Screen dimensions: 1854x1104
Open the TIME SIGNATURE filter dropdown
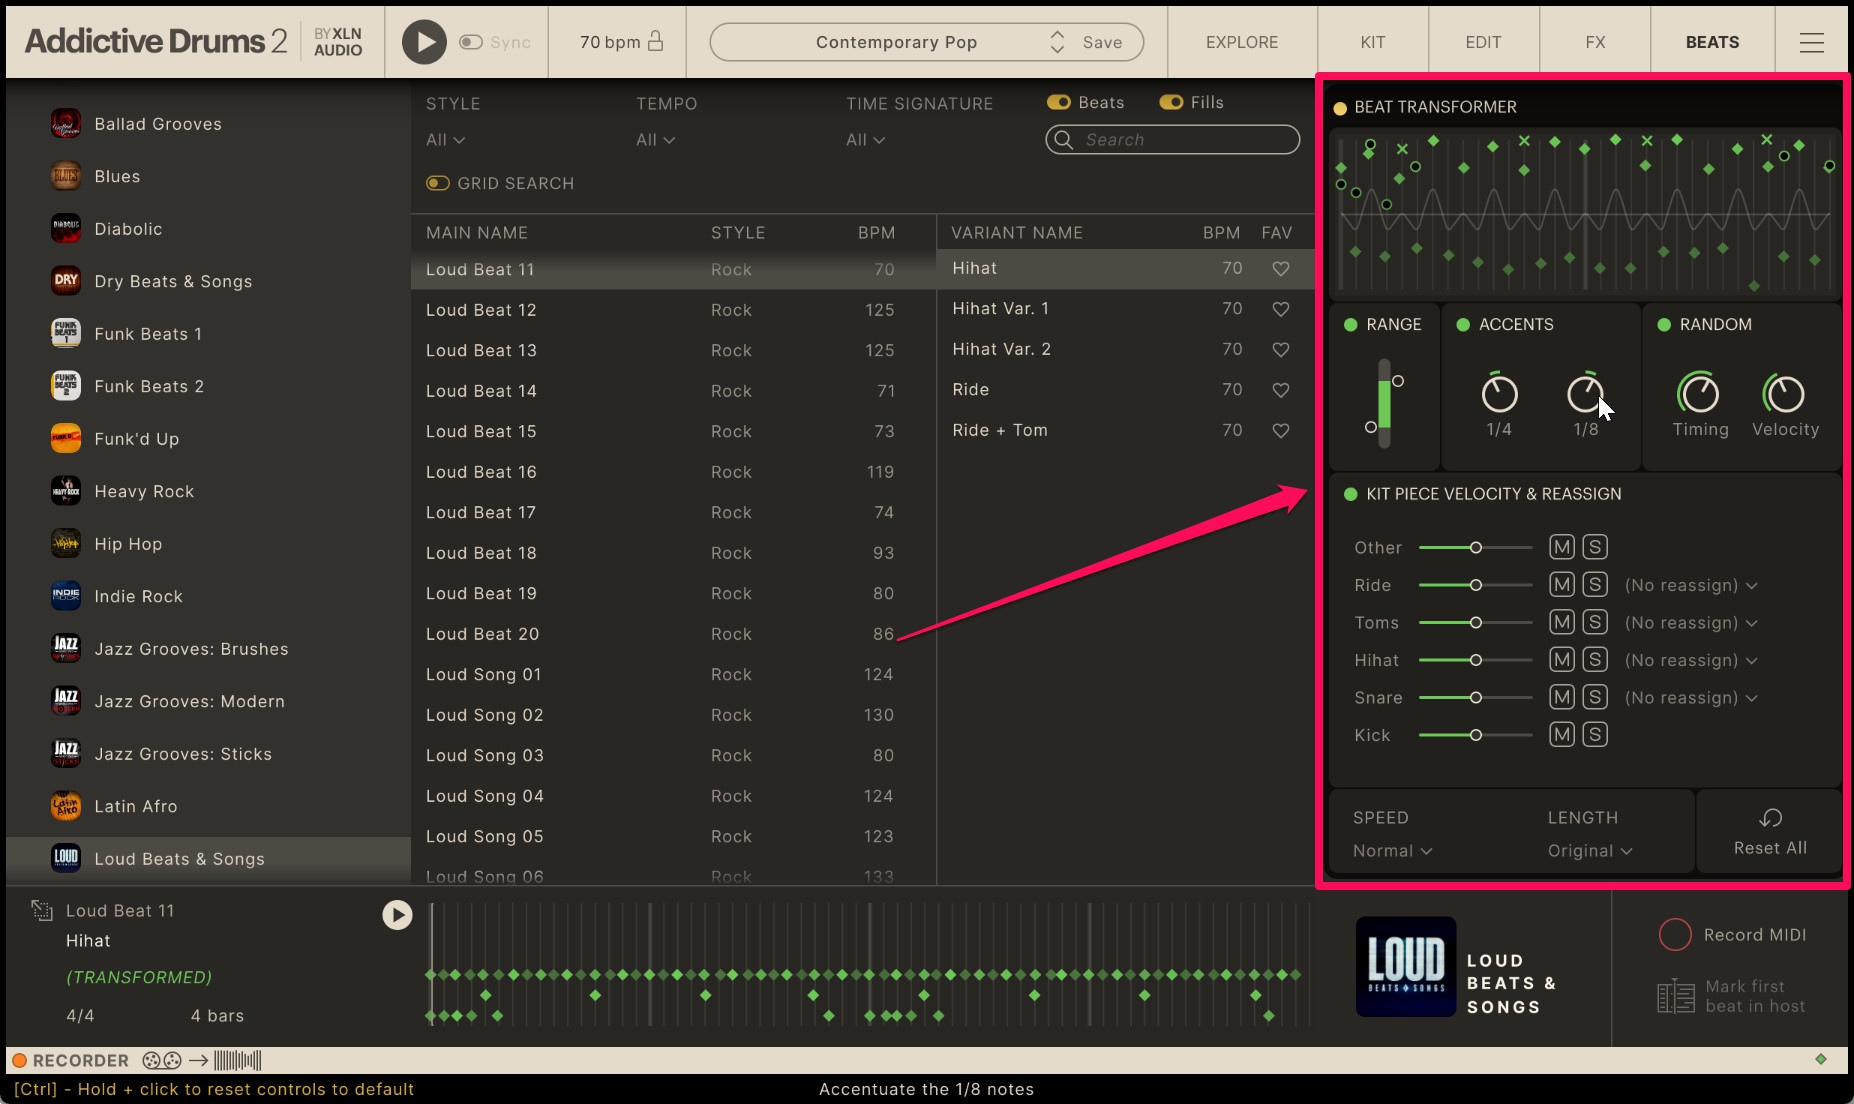pos(866,140)
